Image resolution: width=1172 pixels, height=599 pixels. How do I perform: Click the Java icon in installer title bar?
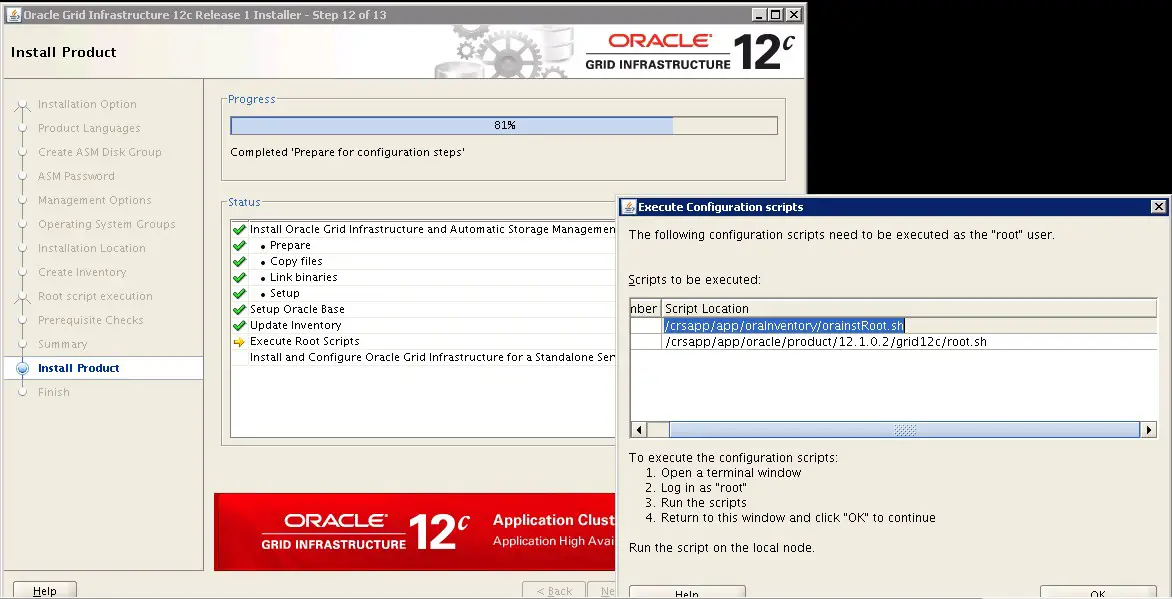coord(13,14)
